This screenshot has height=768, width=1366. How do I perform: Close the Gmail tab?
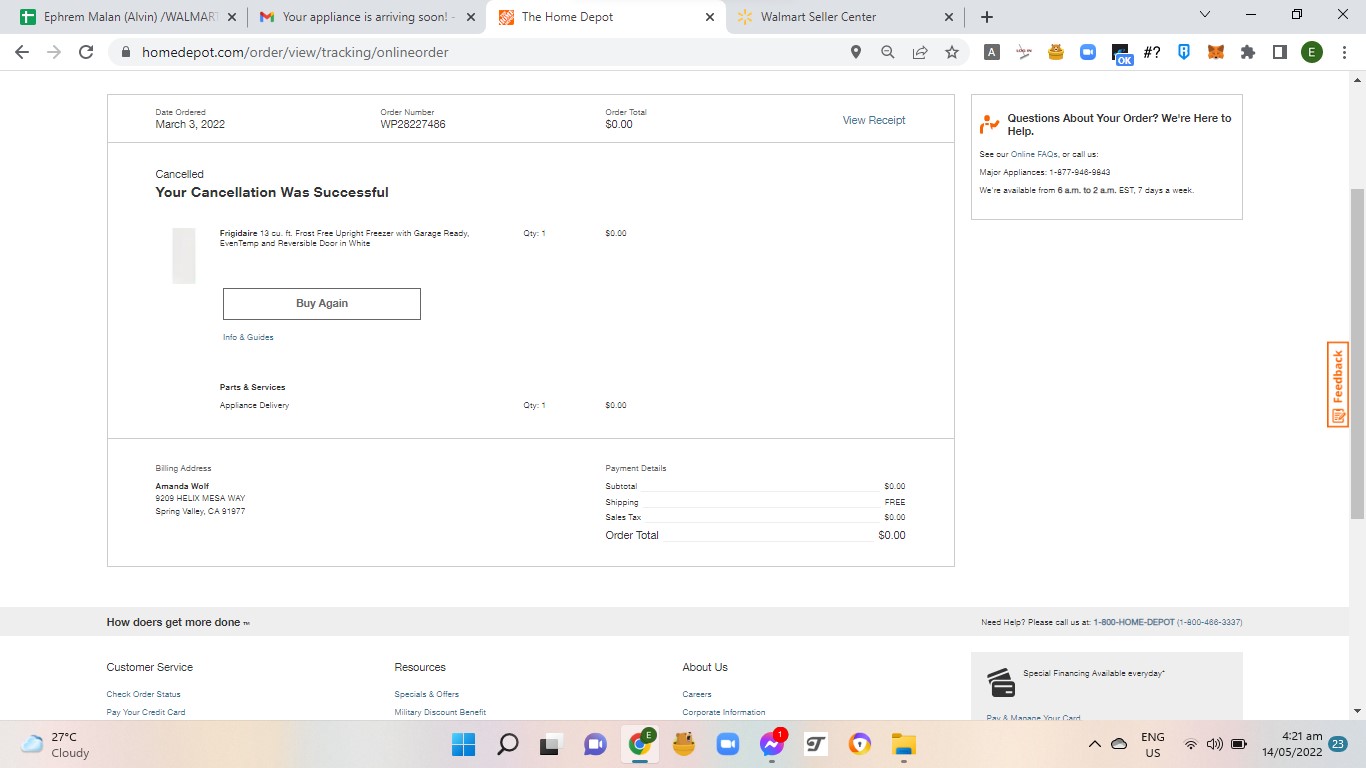[471, 17]
